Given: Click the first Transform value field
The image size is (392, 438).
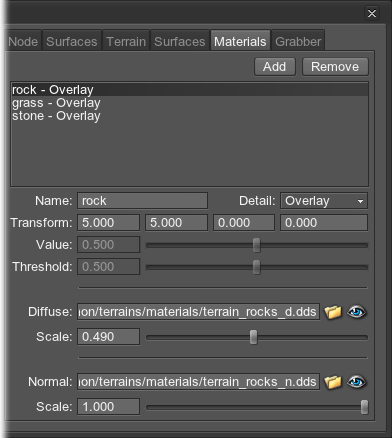Looking at the screenshot, I should [x=108, y=223].
